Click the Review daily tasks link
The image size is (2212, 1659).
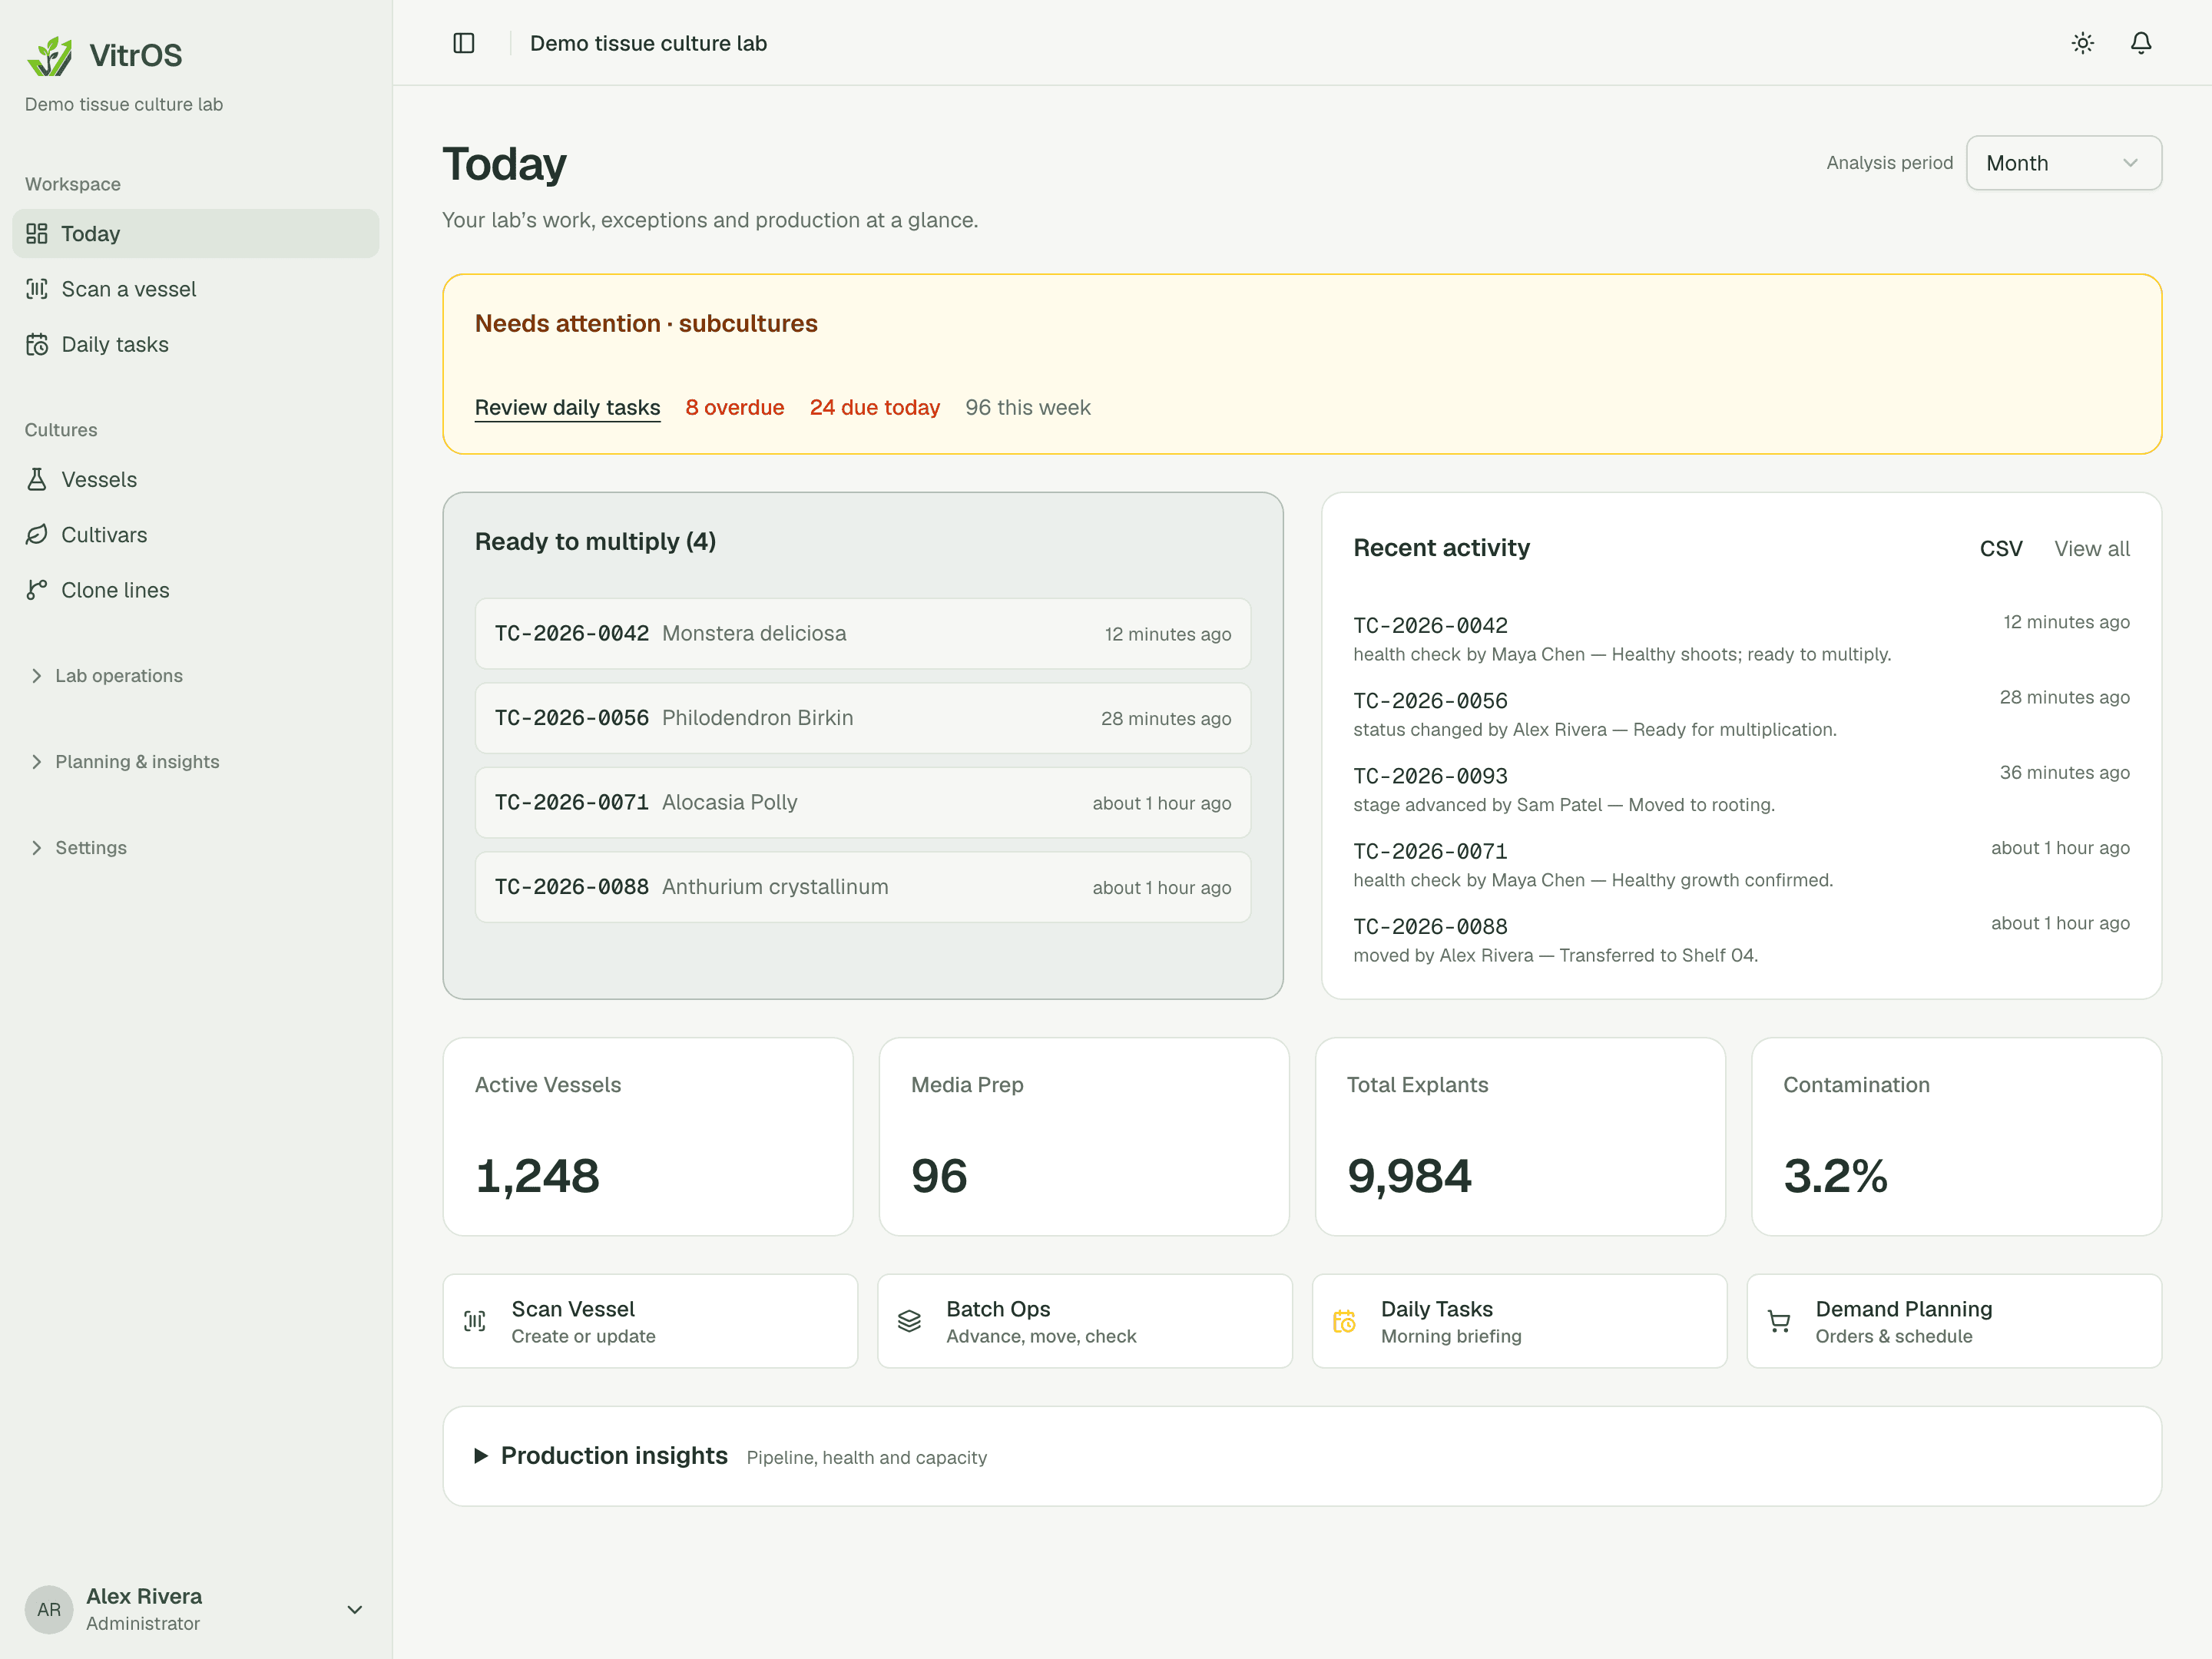[x=567, y=408]
